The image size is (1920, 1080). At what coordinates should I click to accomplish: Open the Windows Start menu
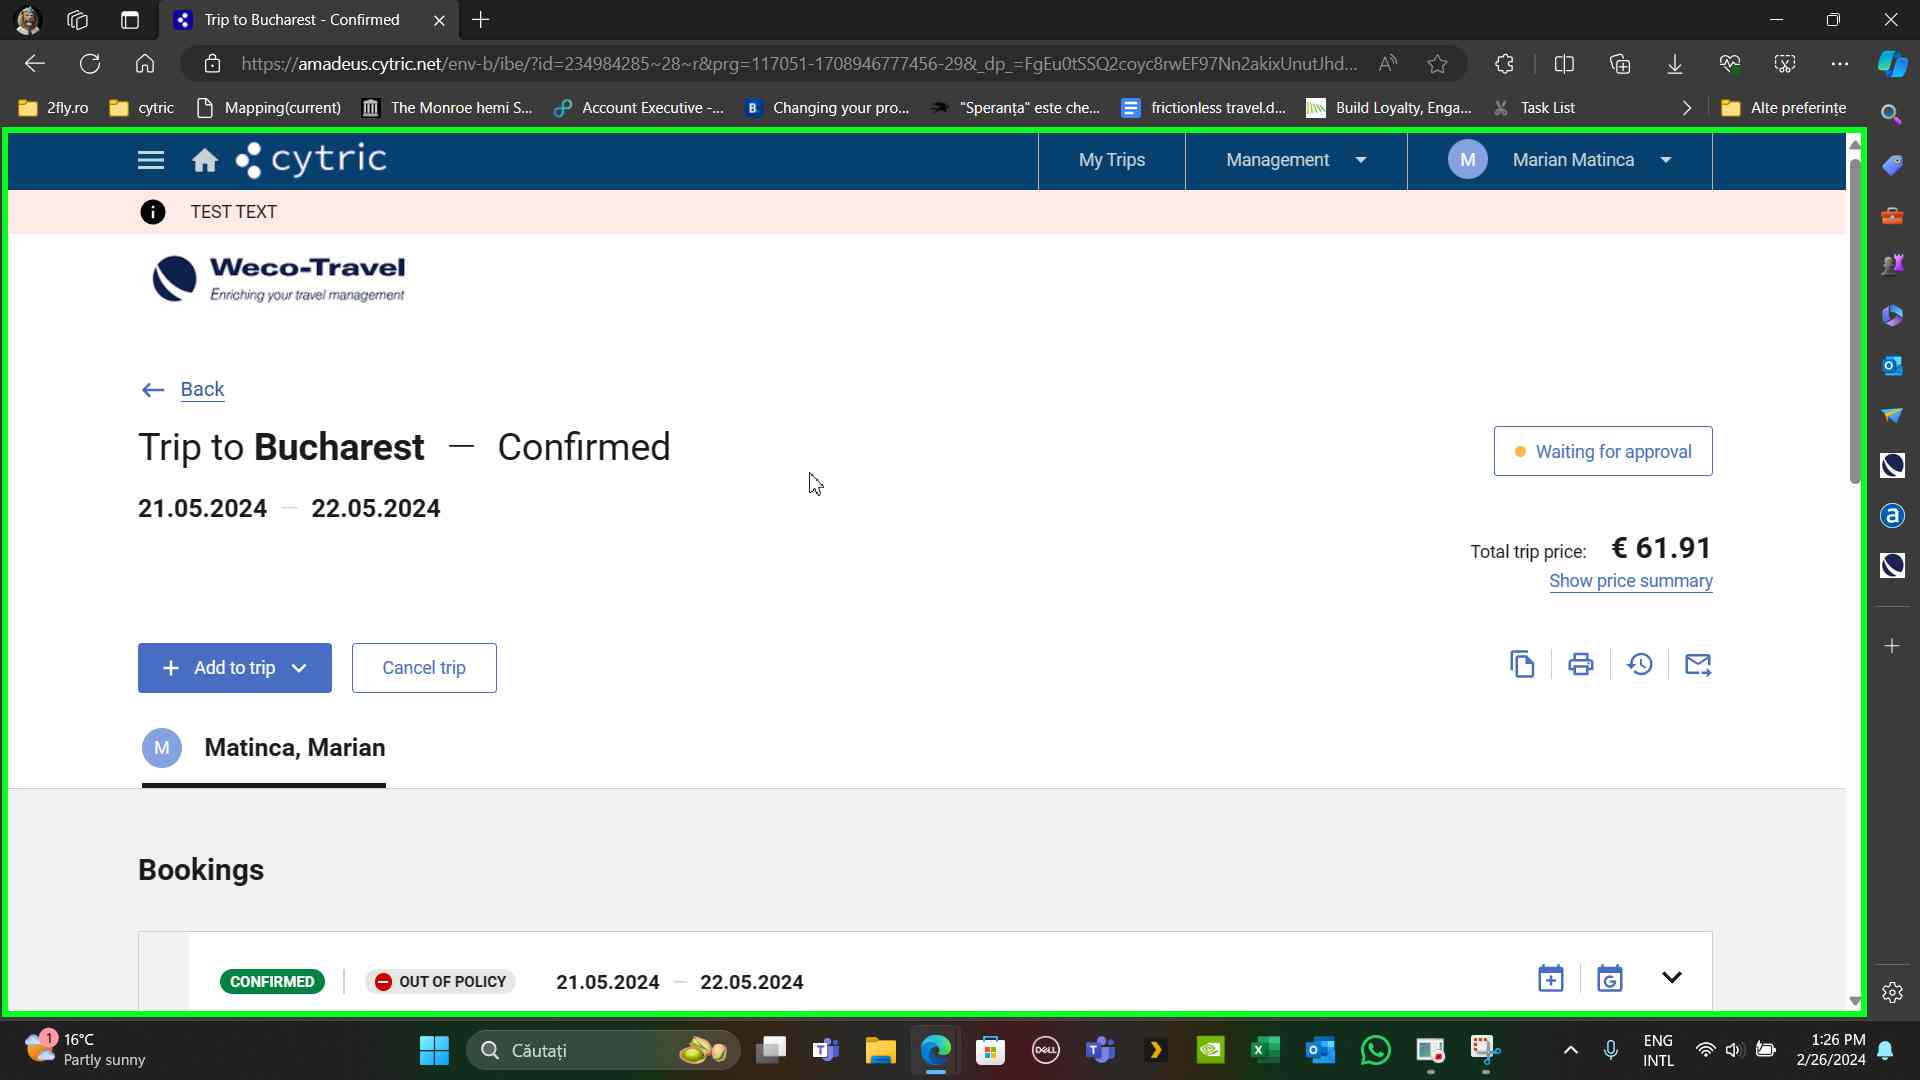pyautogui.click(x=434, y=1050)
